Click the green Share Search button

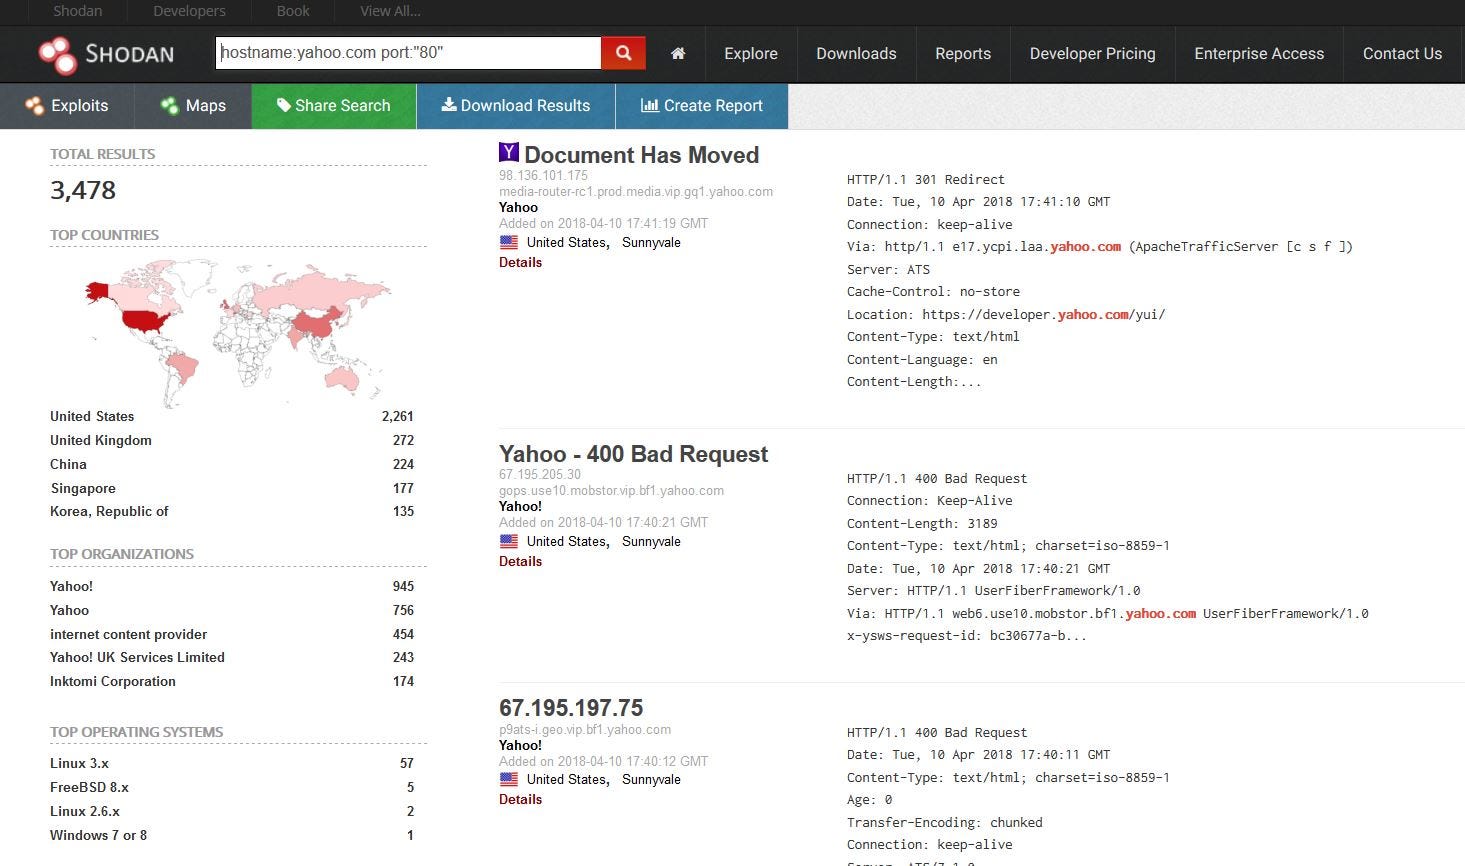pos(334,106)
